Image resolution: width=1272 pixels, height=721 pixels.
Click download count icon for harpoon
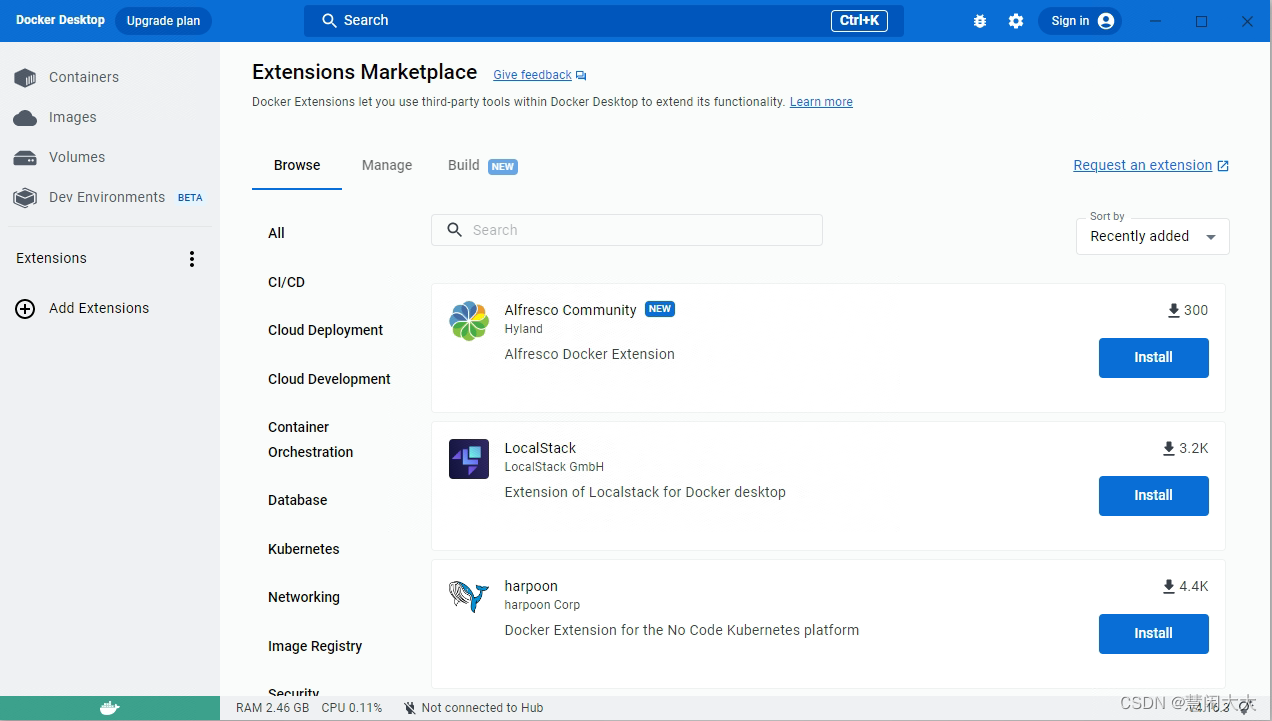[x=1168, y=587]
